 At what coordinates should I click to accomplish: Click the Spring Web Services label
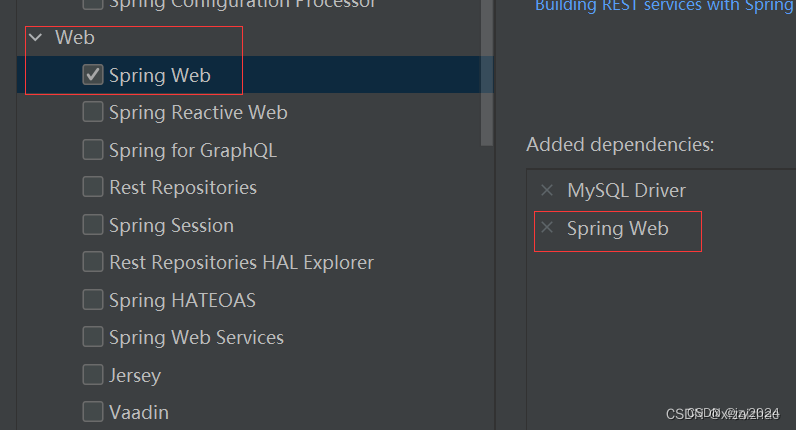196,338
